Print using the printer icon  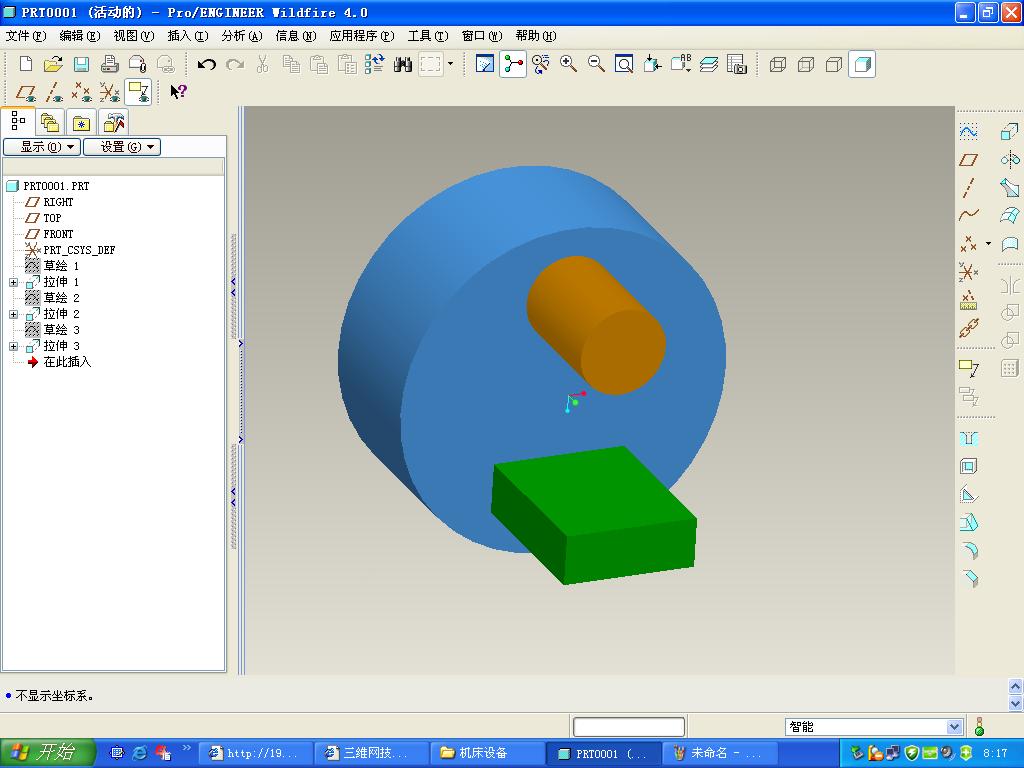point(110,64)
